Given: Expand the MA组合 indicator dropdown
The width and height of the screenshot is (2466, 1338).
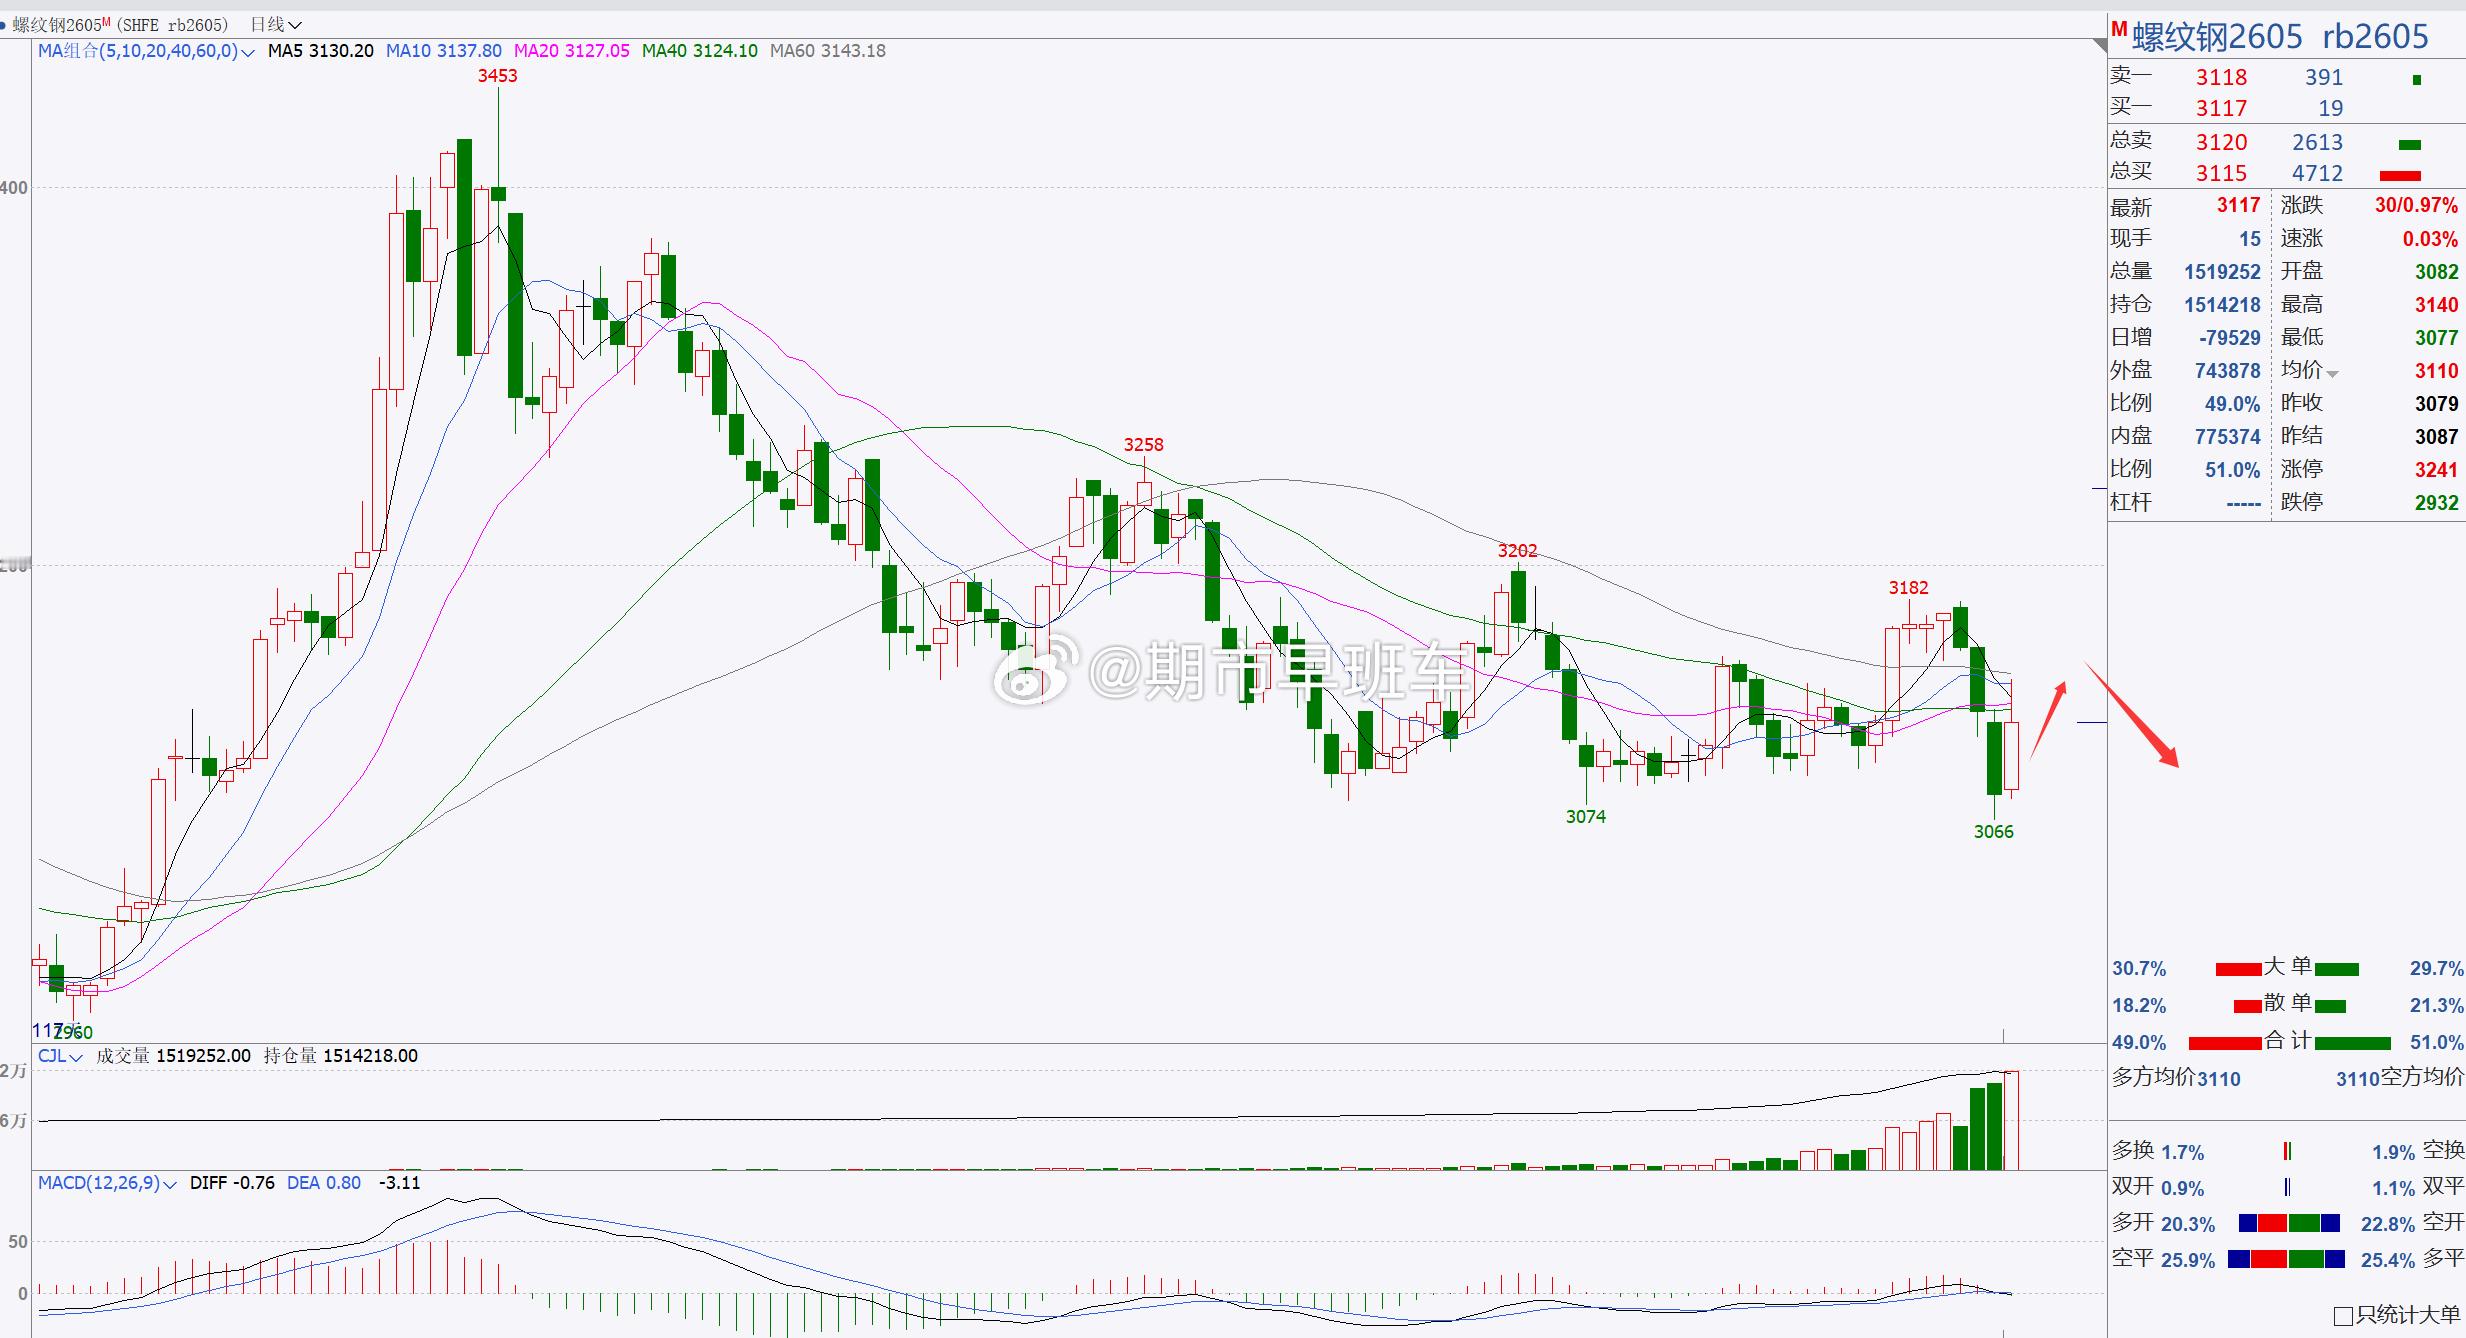Looking at the screenshot, I should [248, 52].
